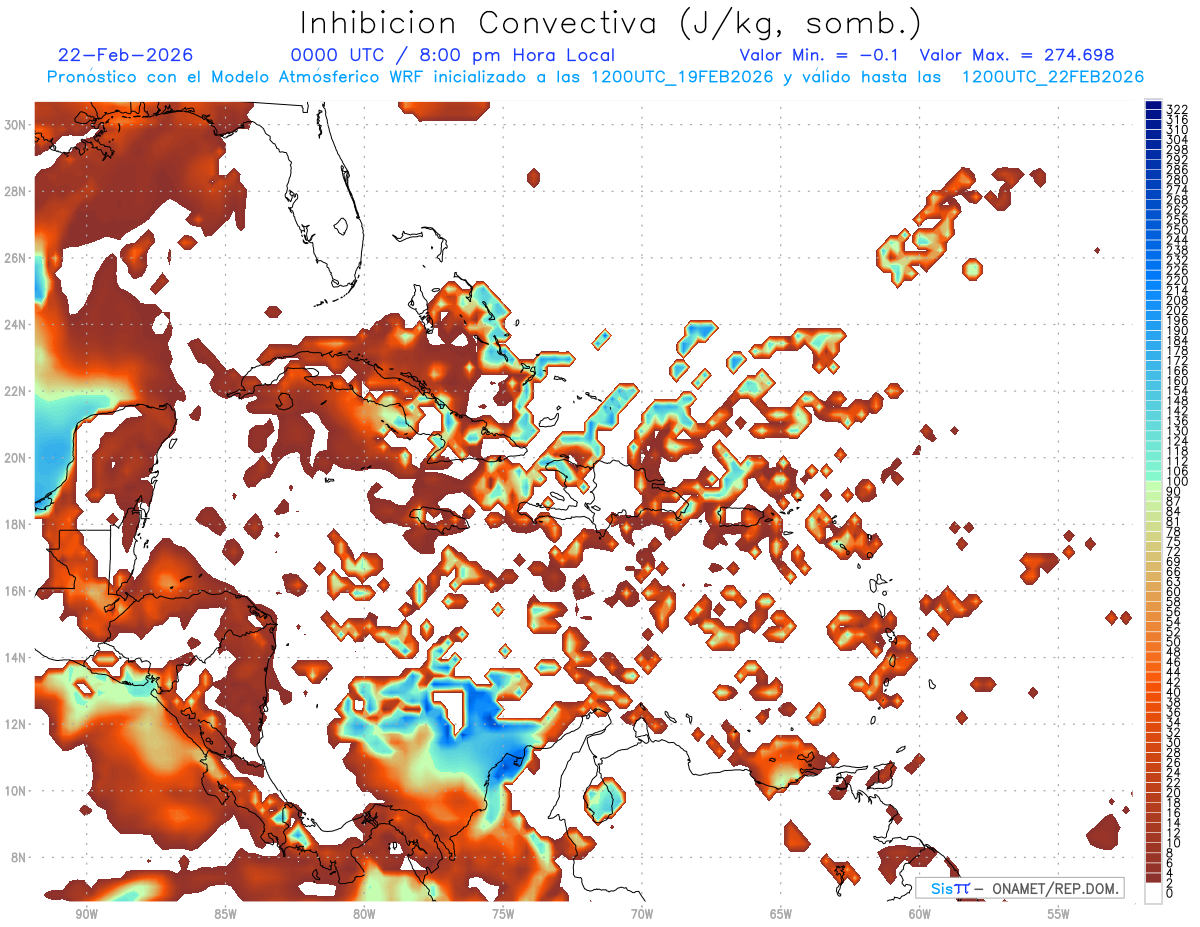The height and width of the screenshot is (927, 1200).
Task: Select the darkest brown swatch above the white one
Action: click(x=1153, y=878)
